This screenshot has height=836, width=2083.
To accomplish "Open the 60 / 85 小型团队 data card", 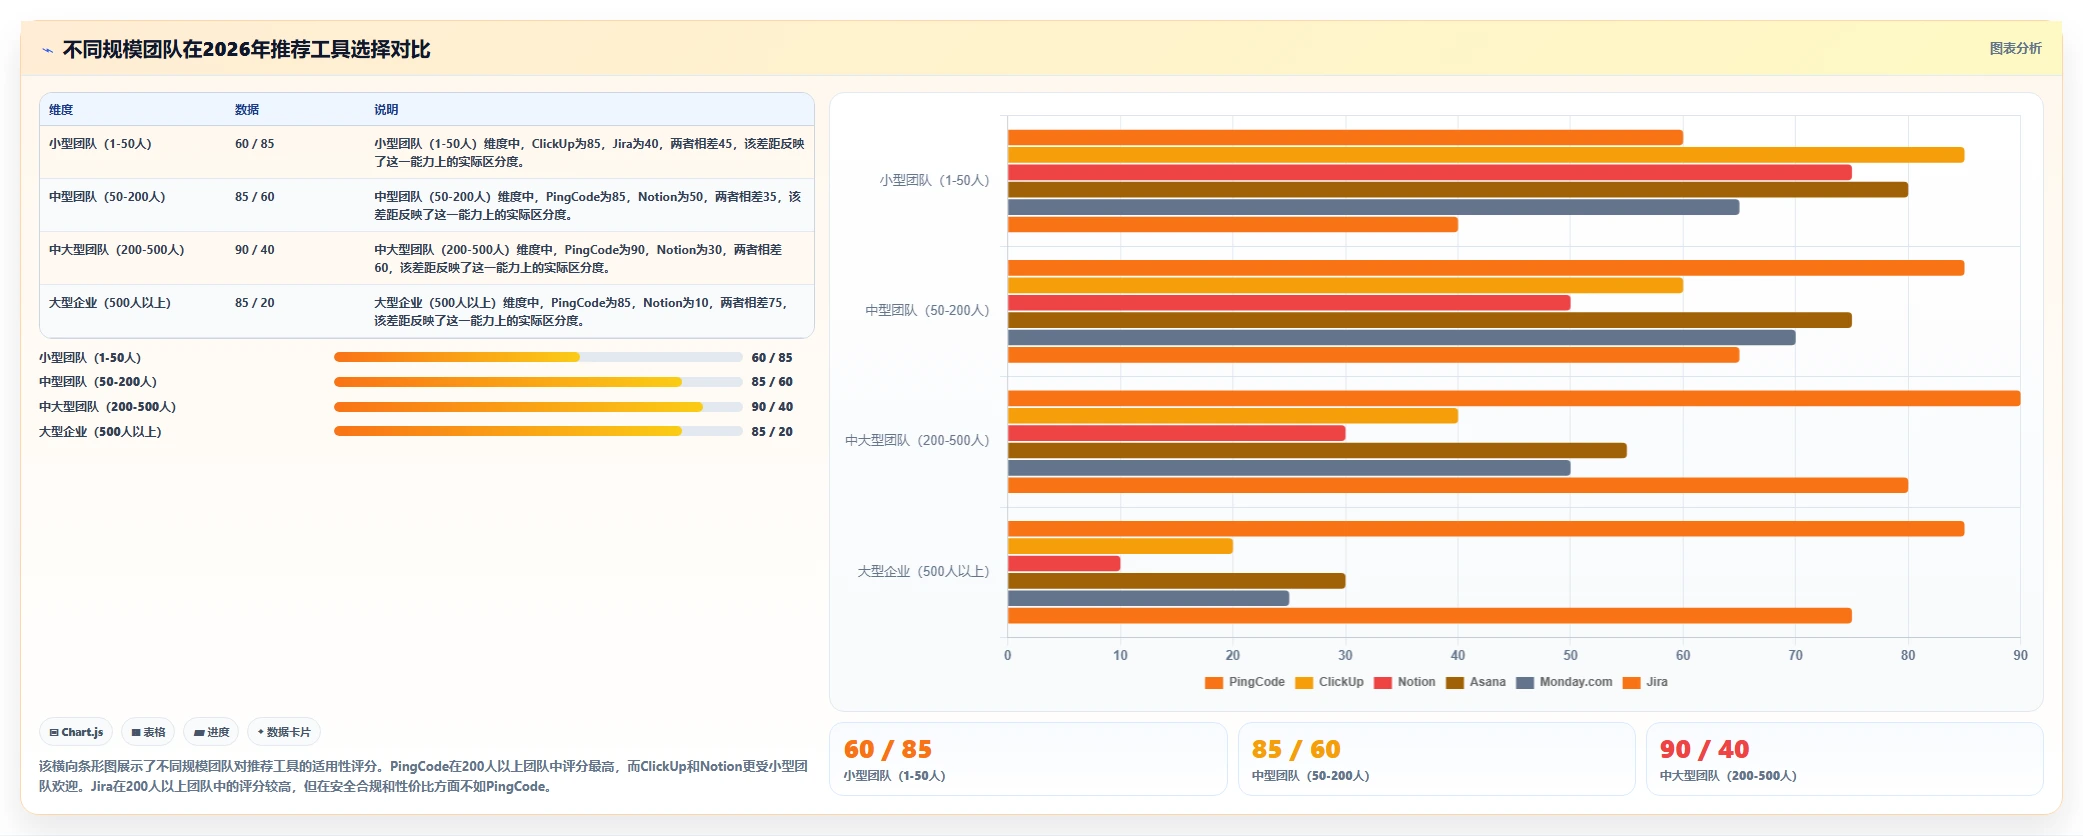I will point(1028,759).
